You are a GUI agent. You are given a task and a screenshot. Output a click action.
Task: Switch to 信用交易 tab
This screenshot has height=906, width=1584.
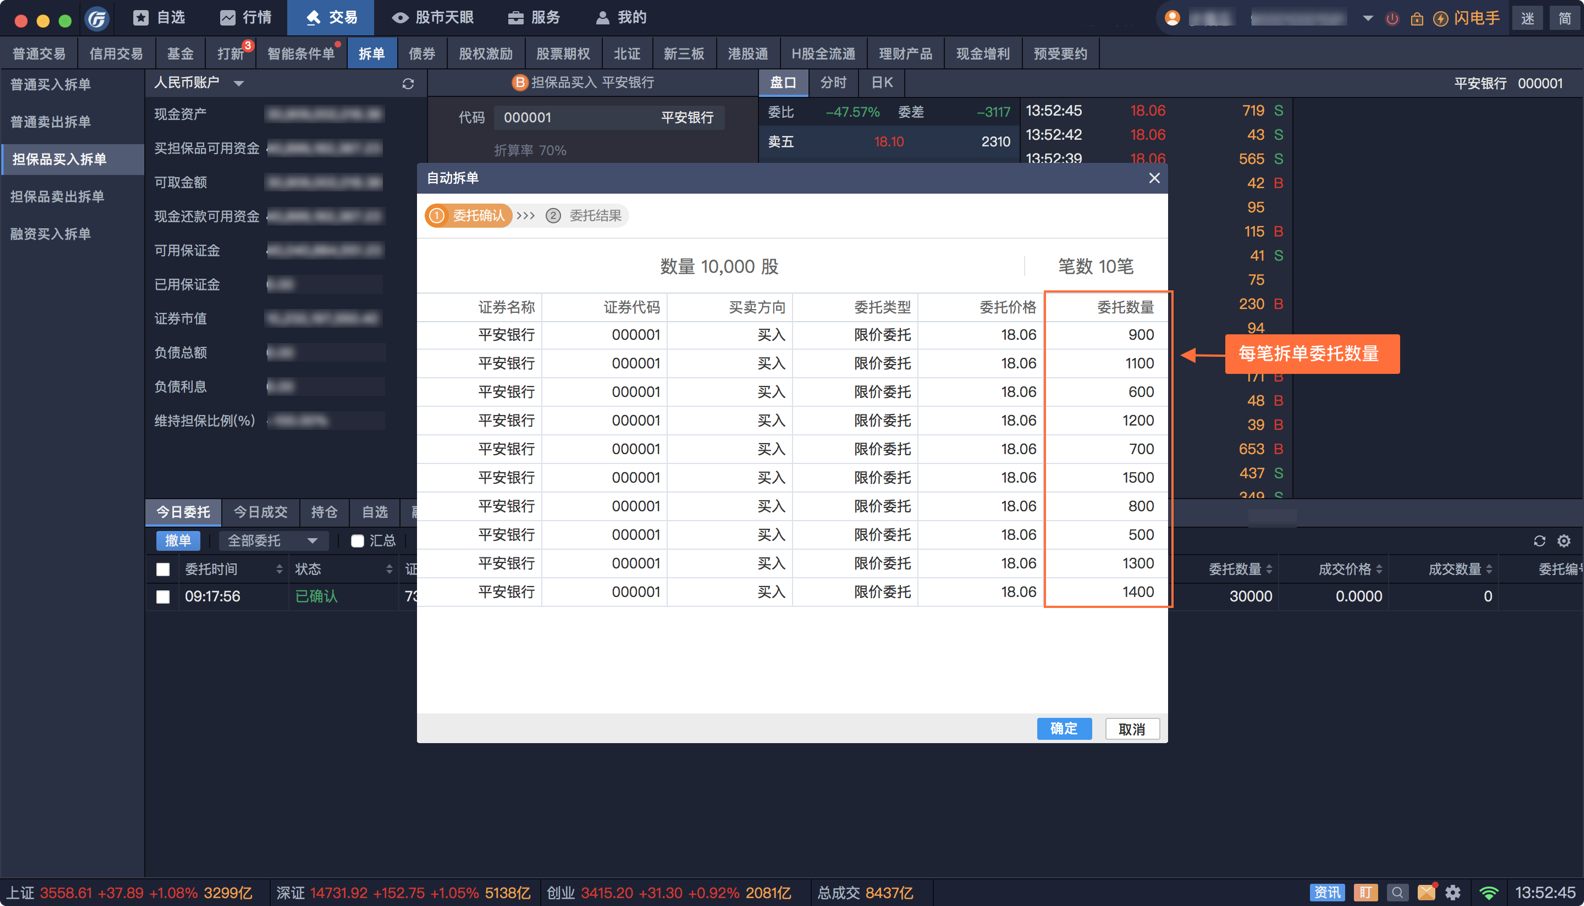[x=116, y=54]
